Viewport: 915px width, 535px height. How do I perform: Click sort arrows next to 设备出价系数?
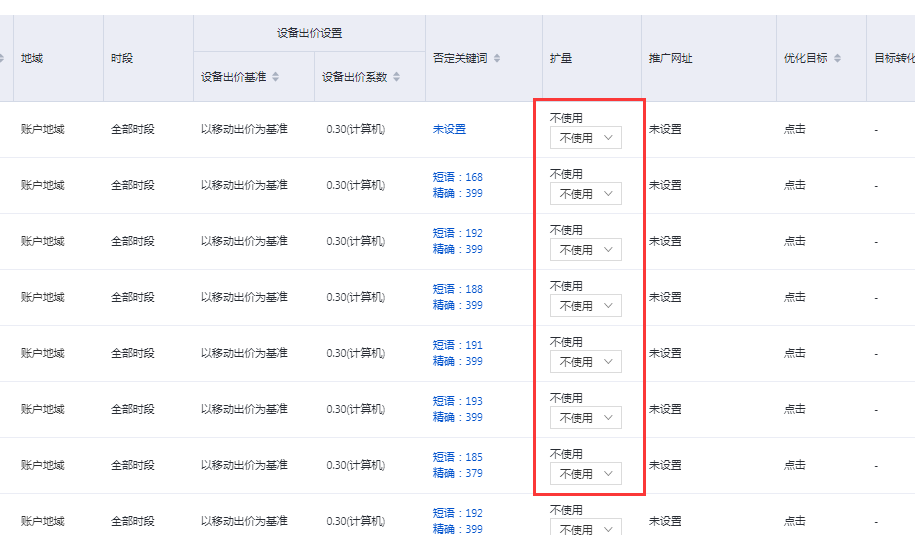pyautogui.click(x=396, y=77)
